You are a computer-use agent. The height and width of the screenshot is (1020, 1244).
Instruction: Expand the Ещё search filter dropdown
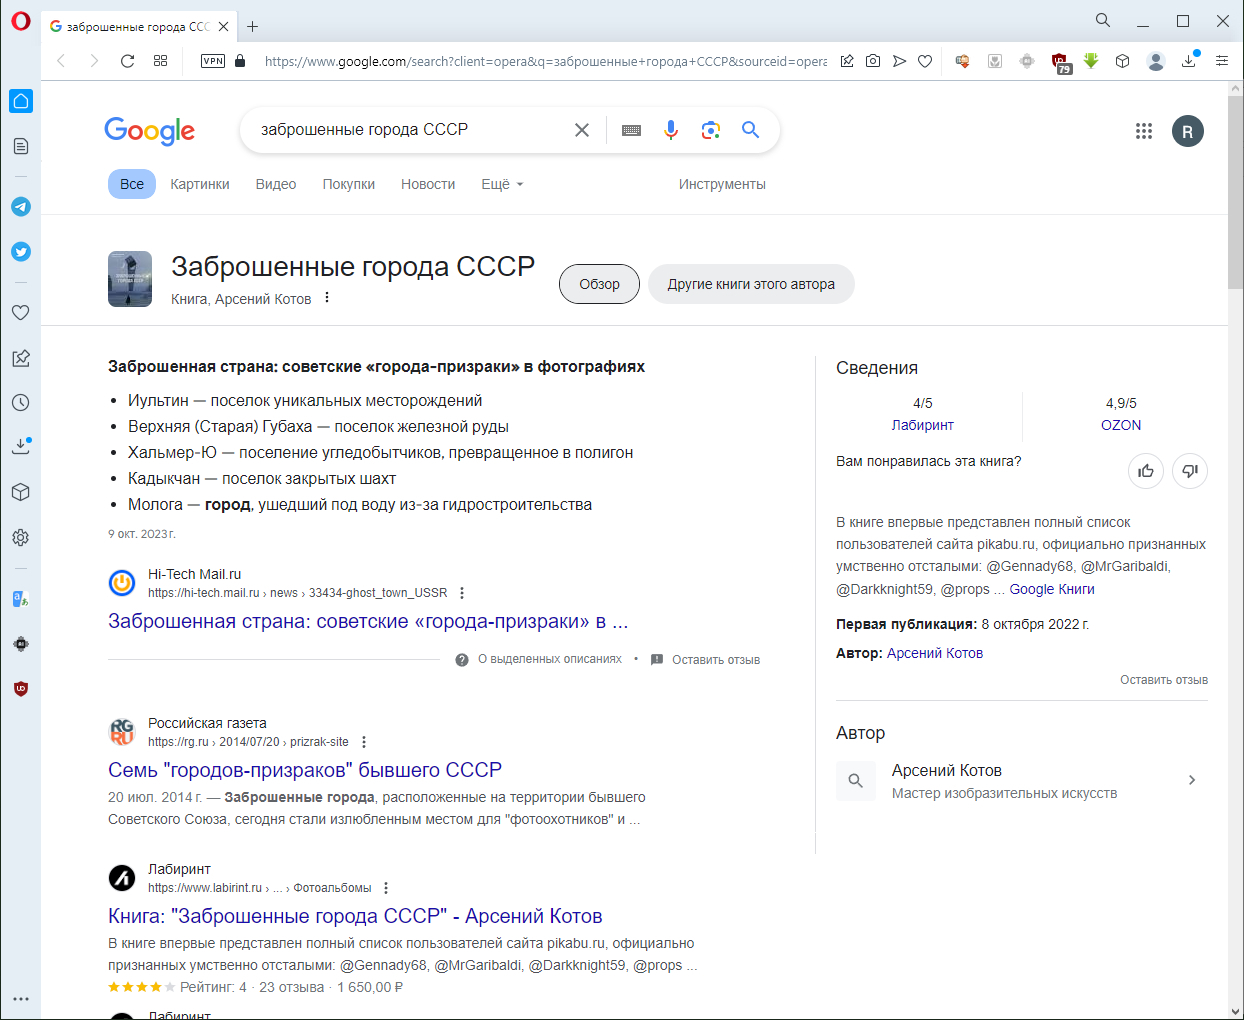[x=502, y=184]
